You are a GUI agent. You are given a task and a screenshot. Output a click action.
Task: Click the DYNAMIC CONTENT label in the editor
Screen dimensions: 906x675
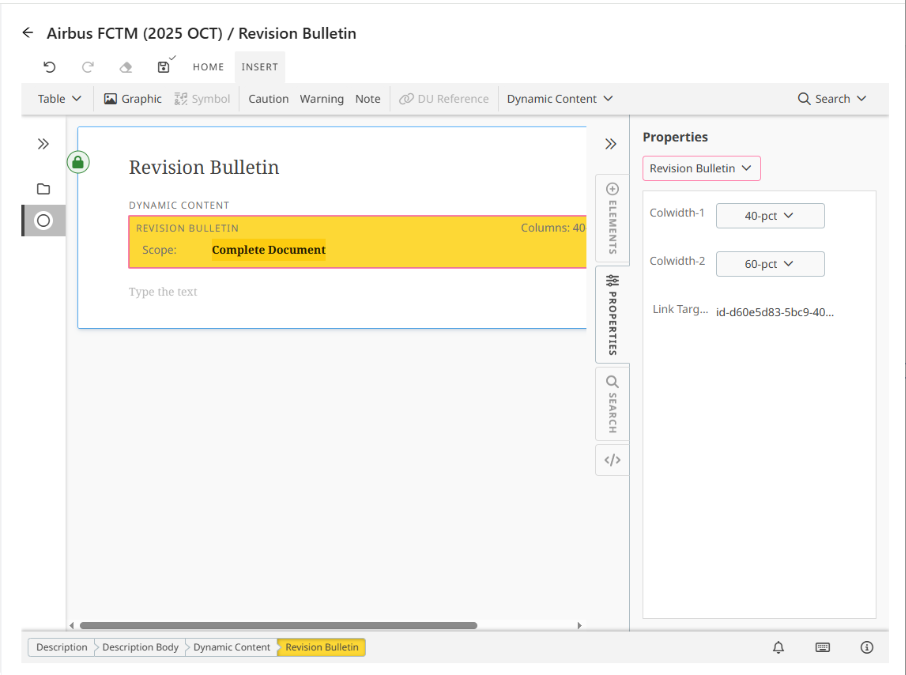[x=179, y=205]
